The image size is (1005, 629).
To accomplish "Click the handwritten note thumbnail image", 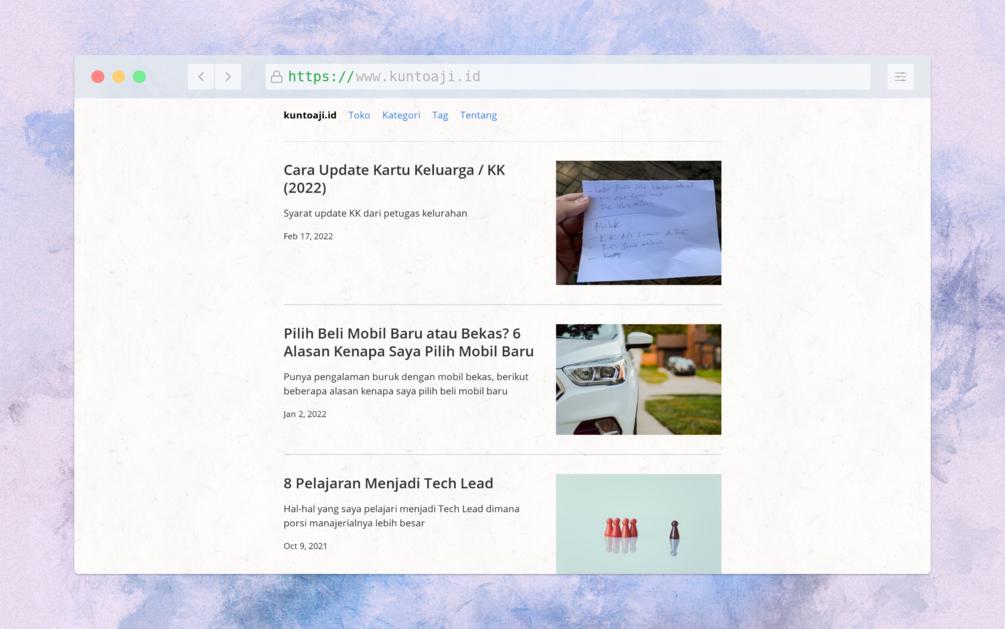I will coord(638,222).
